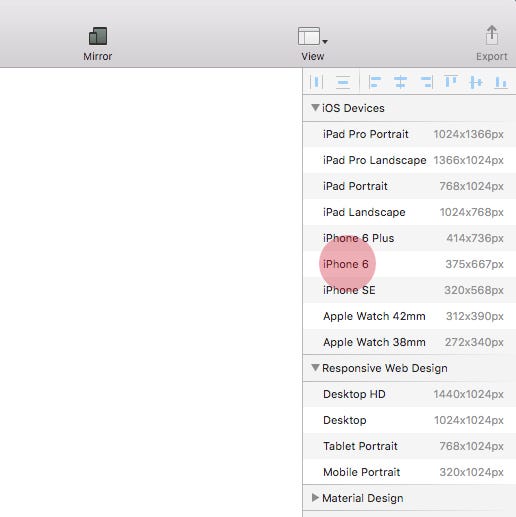Select the iPhone SE preset
Viewport: 516px width, 517px height.
pyautogui.click(x=409, y=290)
